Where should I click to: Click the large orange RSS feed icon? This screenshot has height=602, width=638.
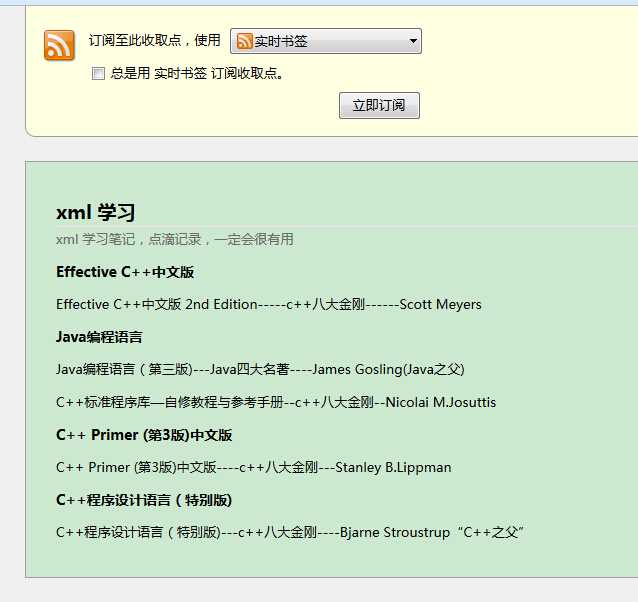click(x=59, y=45)
